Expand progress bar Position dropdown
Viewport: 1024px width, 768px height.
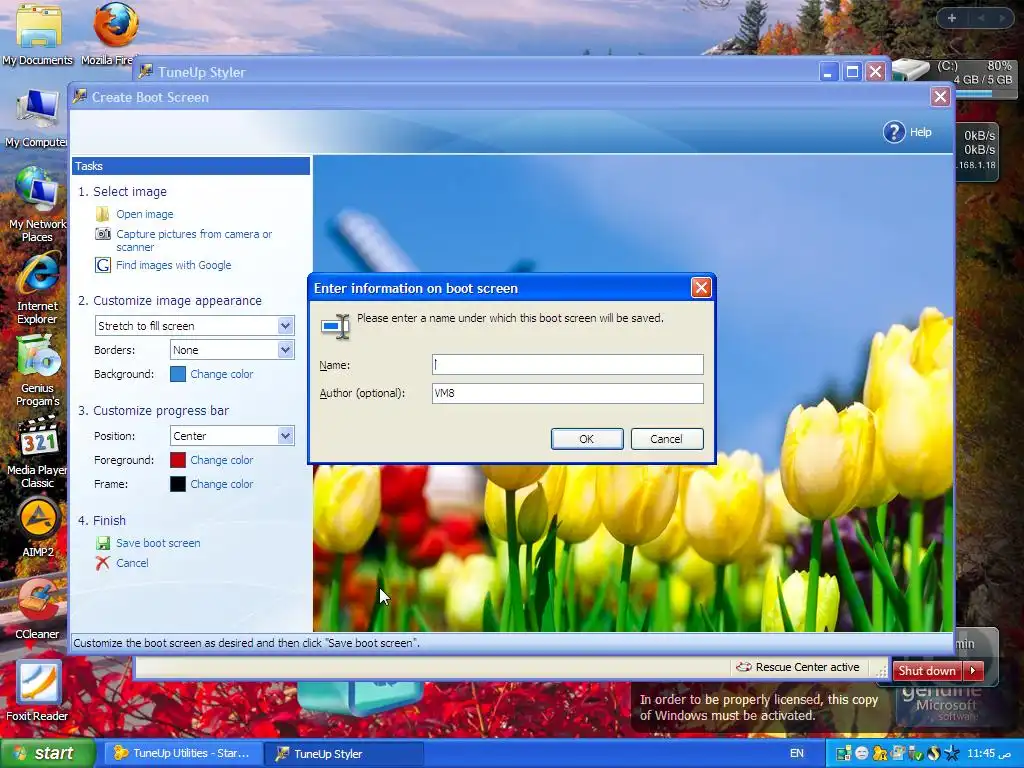coord(285,436)
